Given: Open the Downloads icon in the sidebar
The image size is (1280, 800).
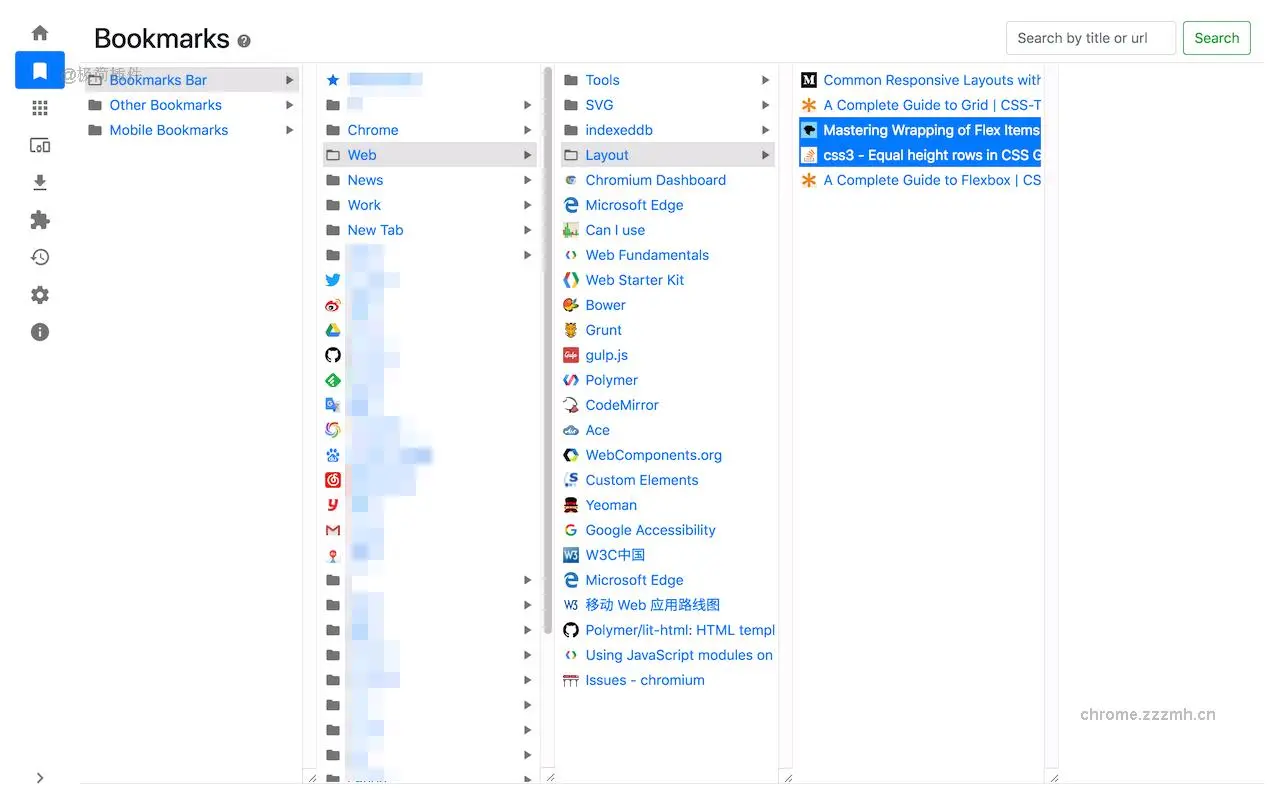Looking at the screenshot, I should (39, 182).
